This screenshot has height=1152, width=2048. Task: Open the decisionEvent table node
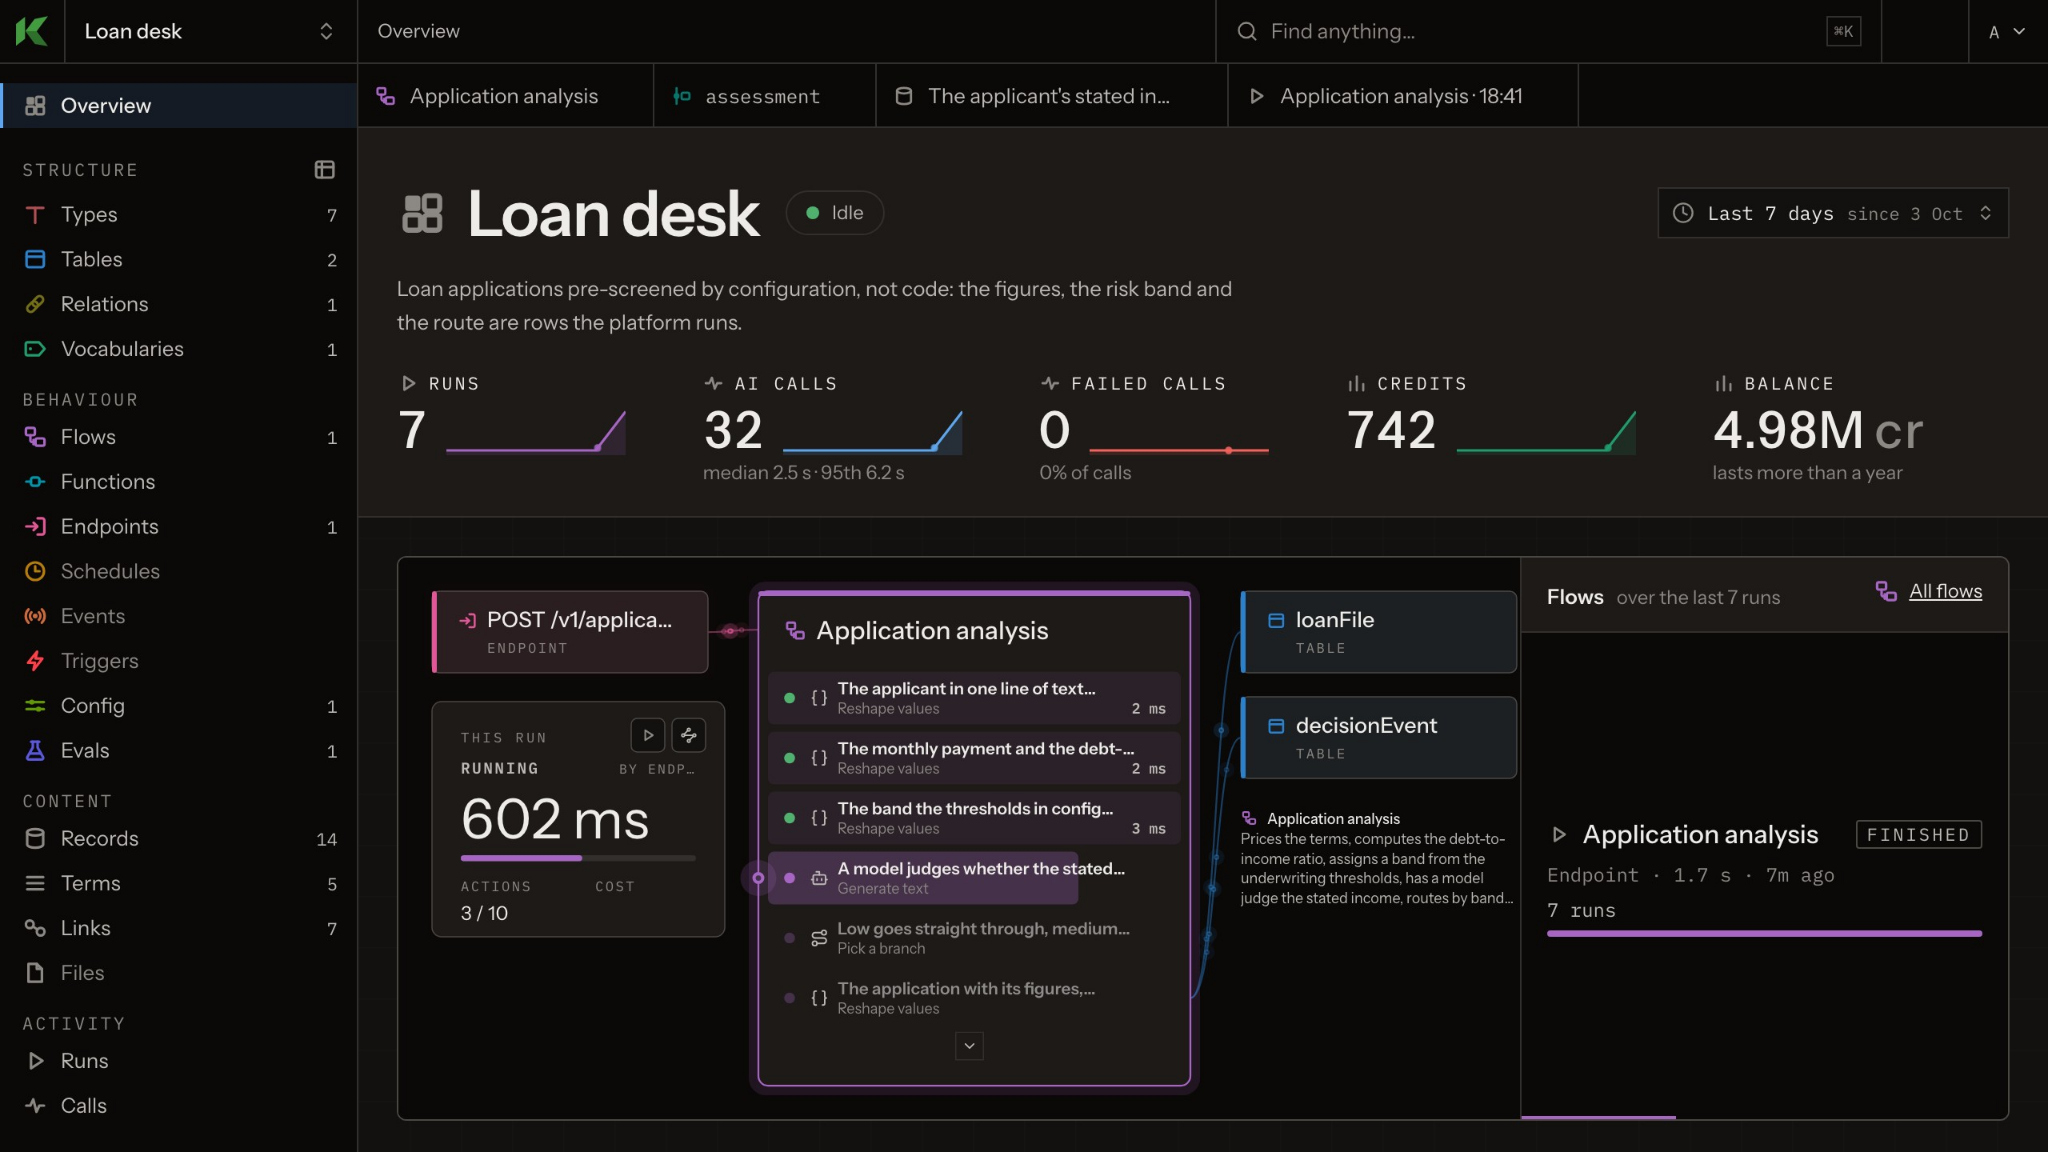(x=1379, y=738)
